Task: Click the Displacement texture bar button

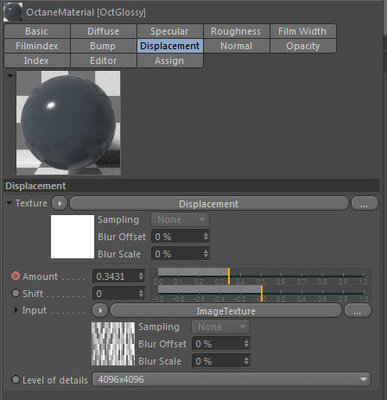Action: pyautogui.click(x=209, y=203)
